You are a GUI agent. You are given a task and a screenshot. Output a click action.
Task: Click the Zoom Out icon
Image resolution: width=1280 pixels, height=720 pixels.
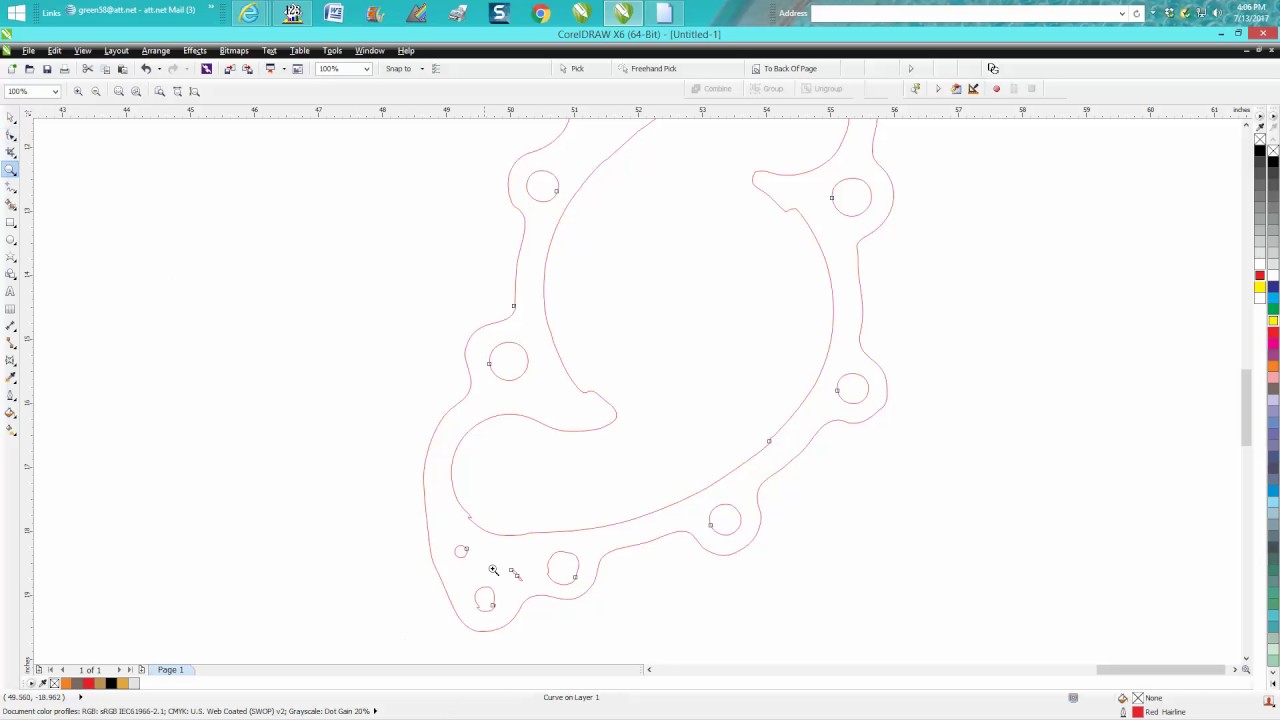pos(96,91)
